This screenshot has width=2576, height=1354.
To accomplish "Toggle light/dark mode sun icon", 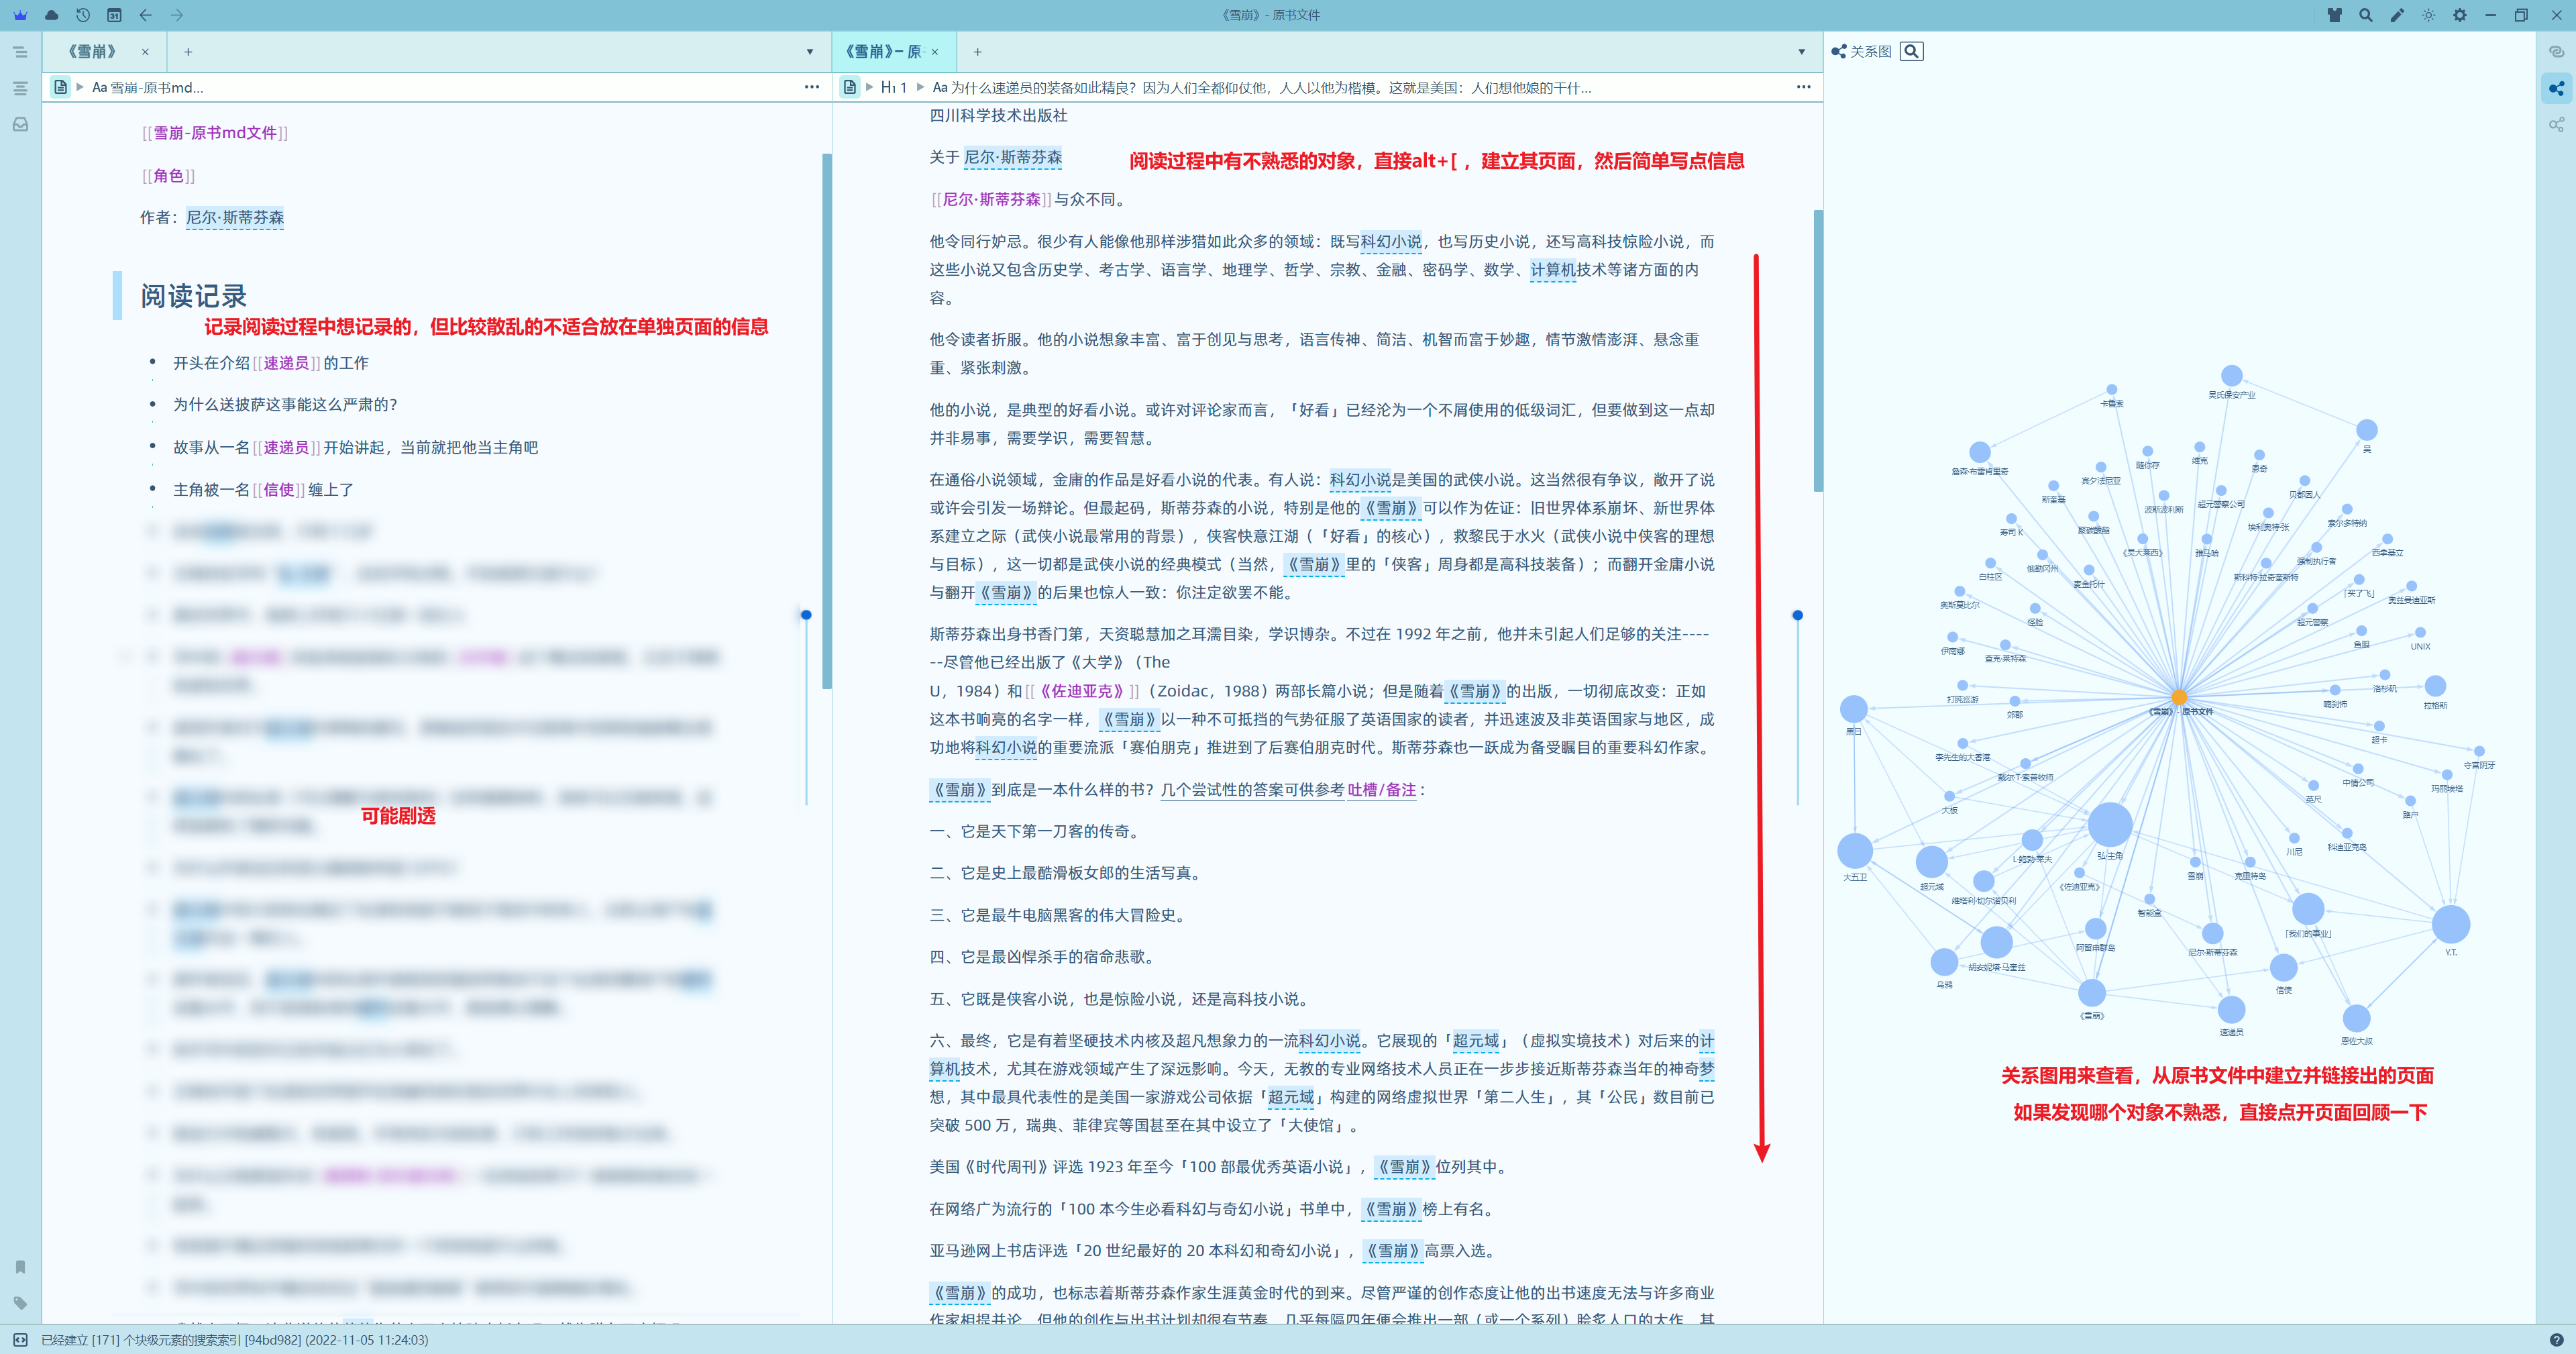I will click(2428, 15).
